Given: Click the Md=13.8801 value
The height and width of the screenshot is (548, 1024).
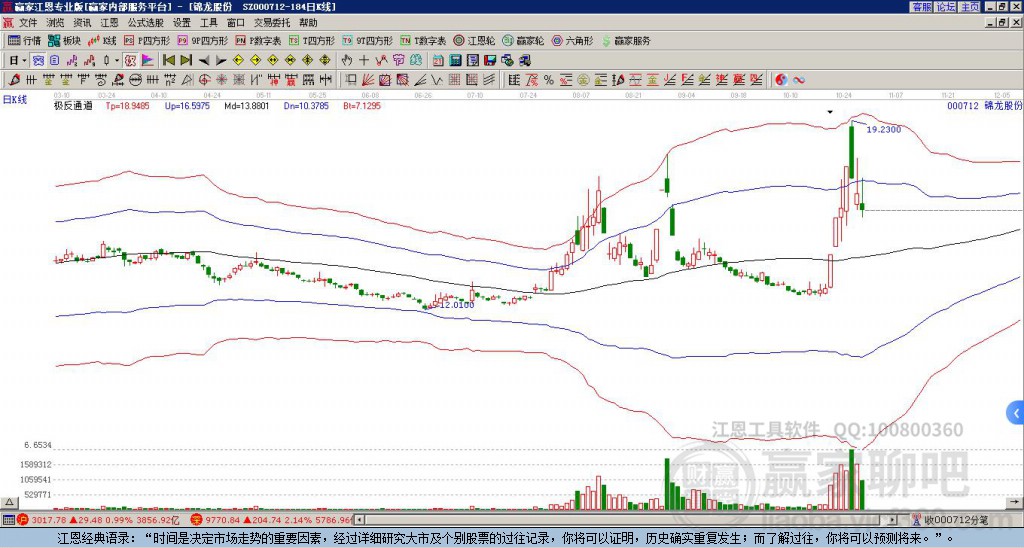Looking at the screenshot, I should (247, 106).
